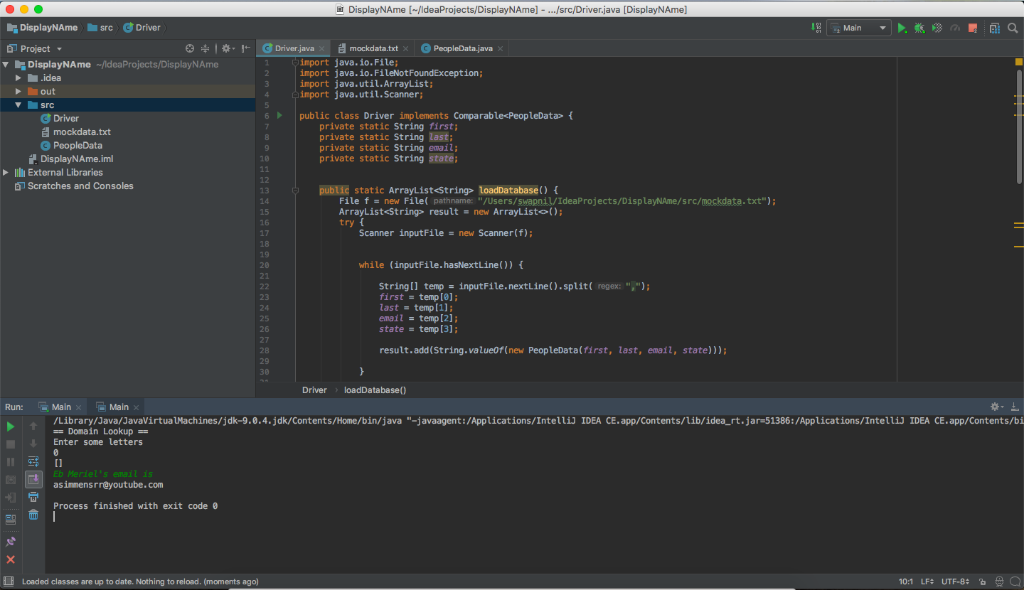Run Main with coverage
The width and height of the screenshot is (1024, 590).
(x=936, y=28)
